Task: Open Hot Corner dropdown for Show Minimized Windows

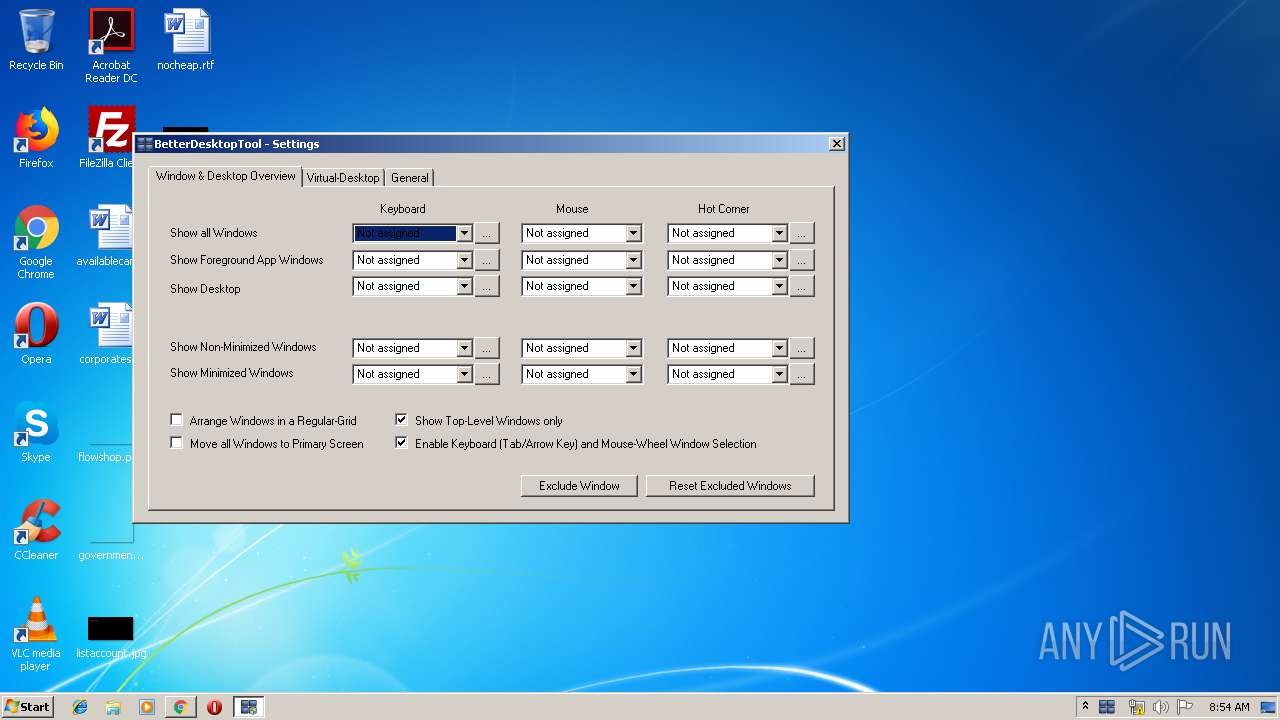Action: coord(779,374)
